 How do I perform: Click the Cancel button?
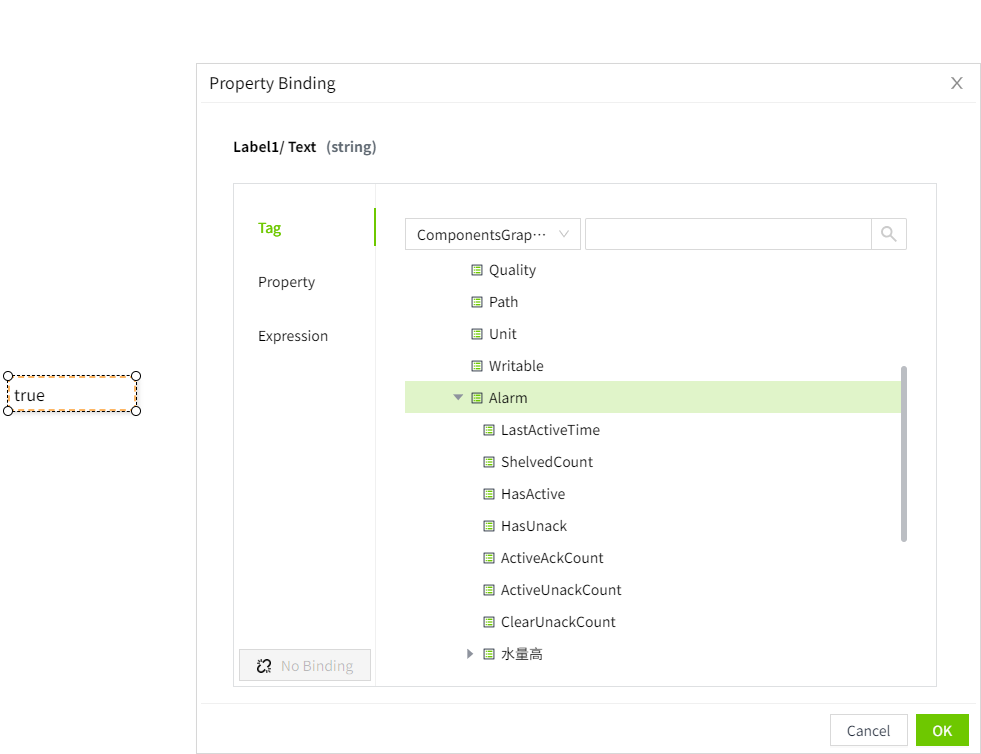(x=868, y=730)
